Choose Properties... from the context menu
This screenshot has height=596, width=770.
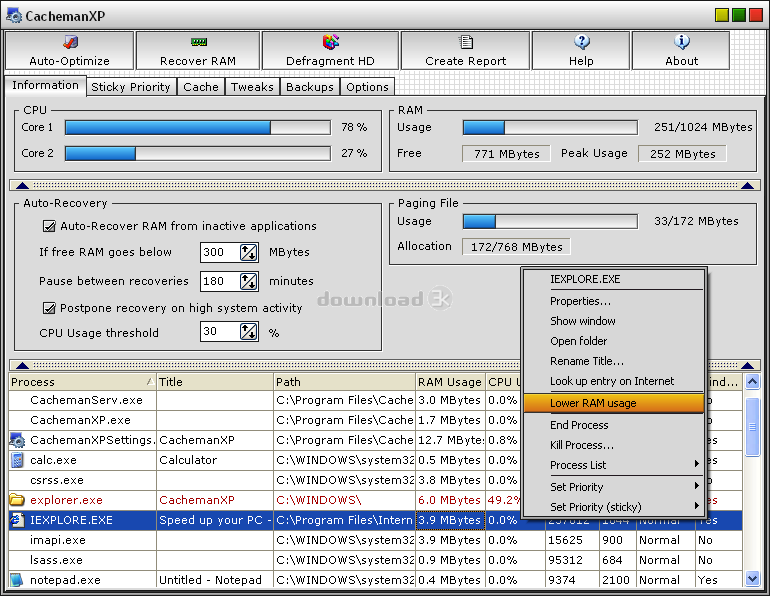(614, 301)
